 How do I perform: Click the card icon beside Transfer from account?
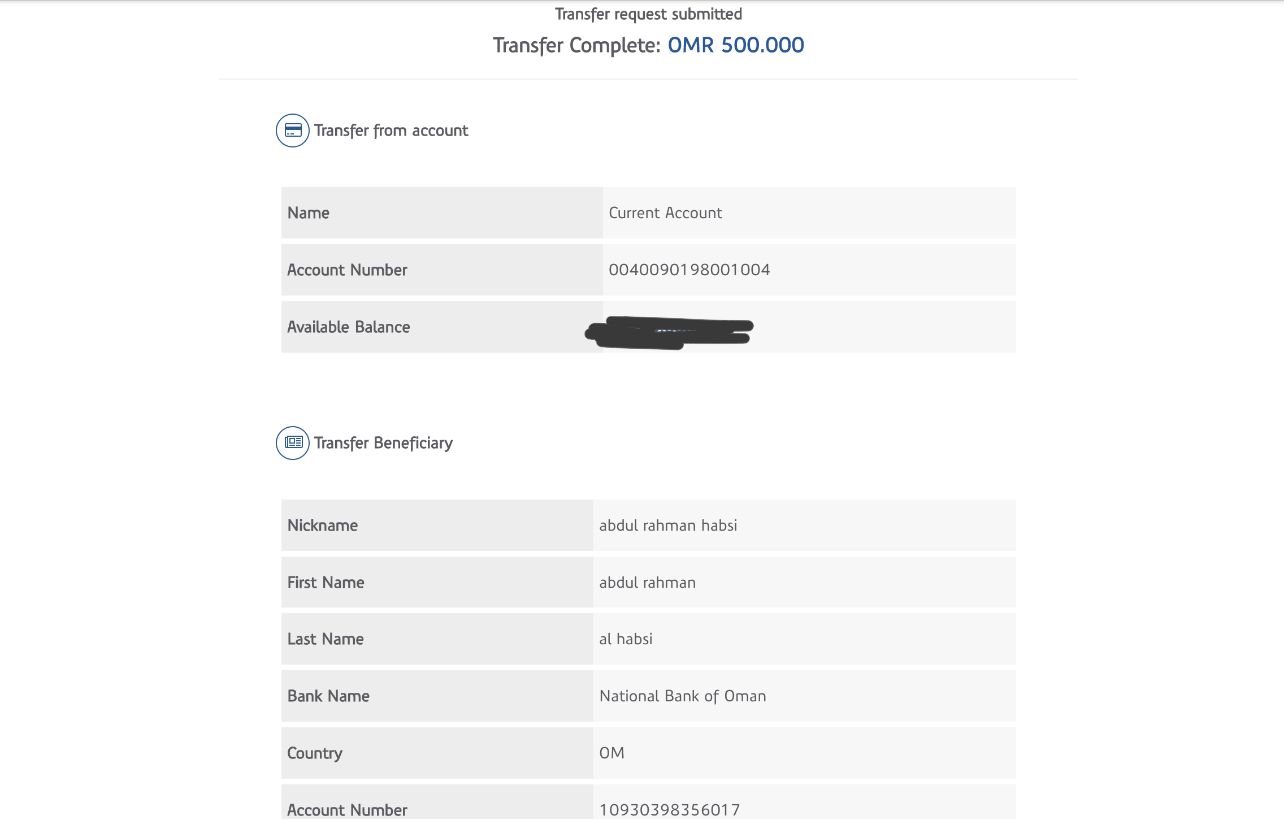292,130
